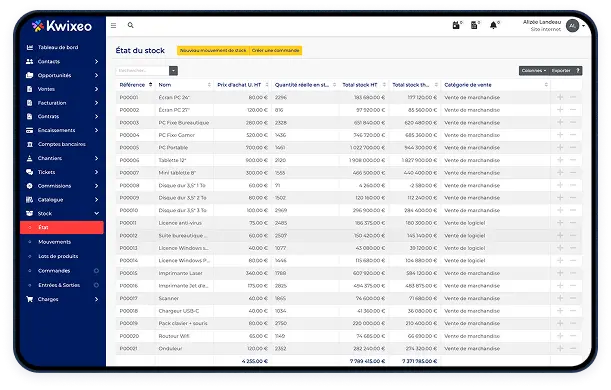Expand the Opportunités submenu chevron
The image size is (611, 390).
pyautogui.click(x=96, y=75)
